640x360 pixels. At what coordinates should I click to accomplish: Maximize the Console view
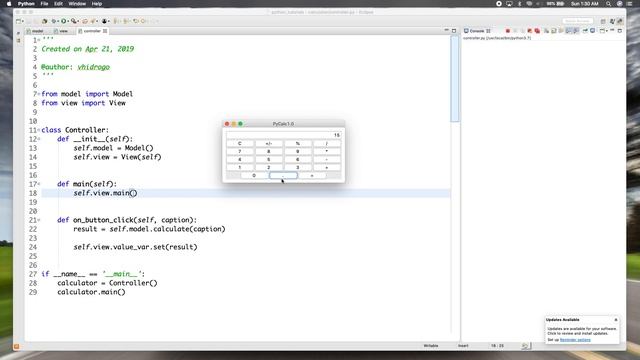click(620, 31)
